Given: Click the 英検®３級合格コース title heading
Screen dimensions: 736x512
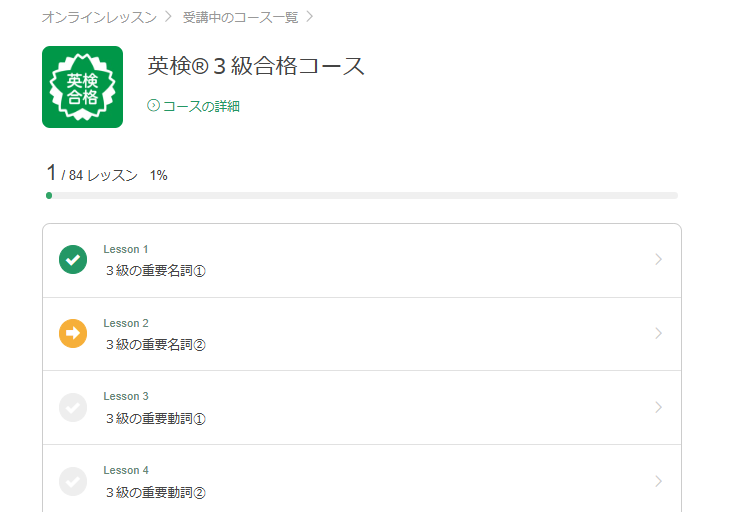Looking at the screenshot, I should (x=256, y=67).
